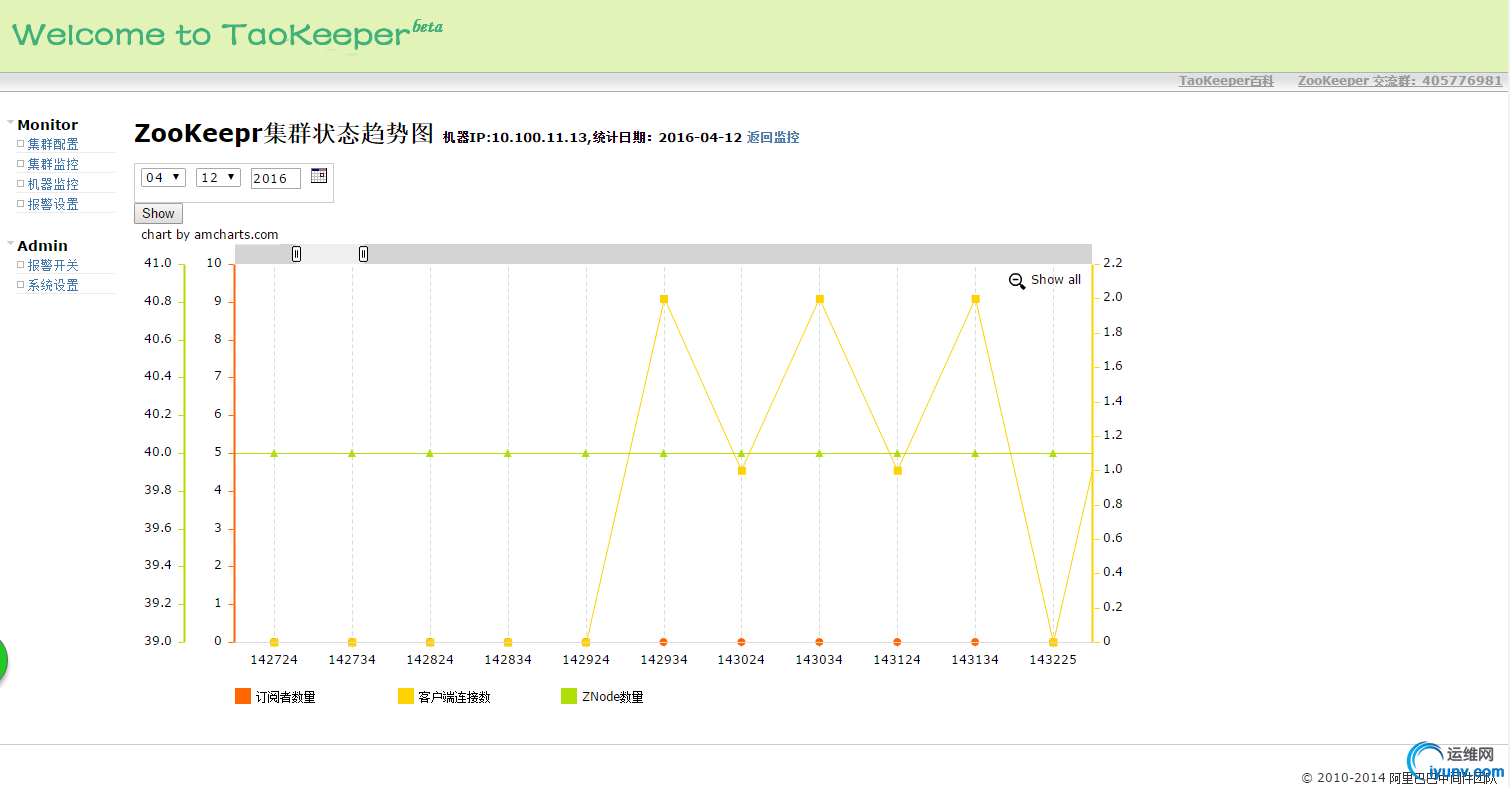1510x788 pixels.
Task: Click yellow square data point at 143024
Action: click(742, 470)
